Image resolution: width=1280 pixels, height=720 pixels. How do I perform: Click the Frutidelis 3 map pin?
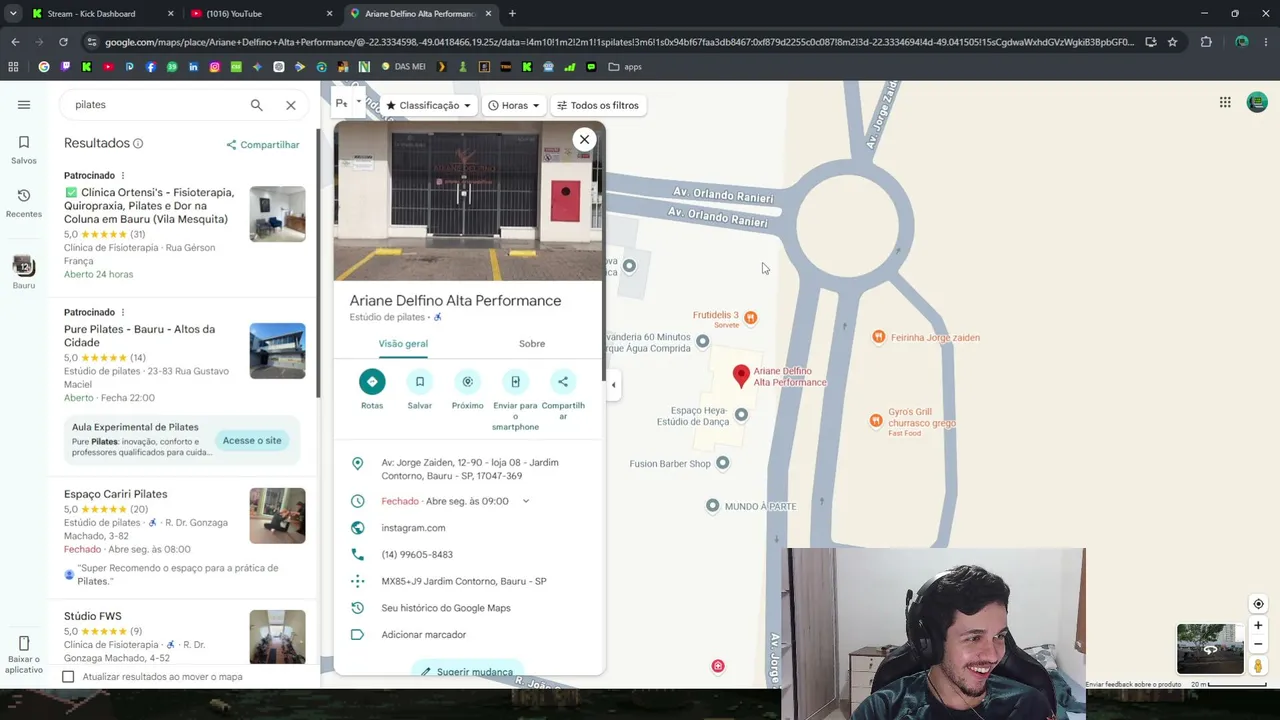click(x=750, y=318)
